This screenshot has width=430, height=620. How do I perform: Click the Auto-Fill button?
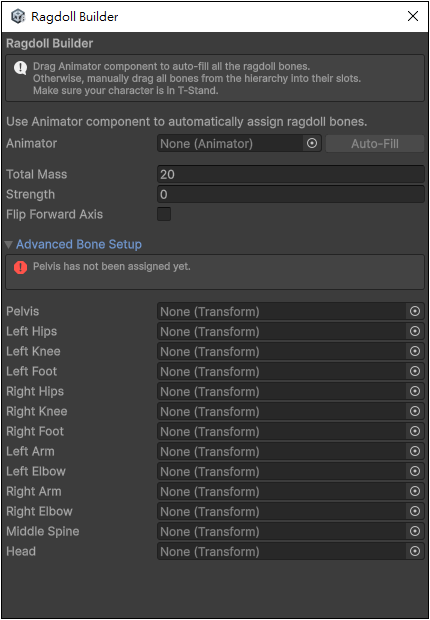pos(375,144)
